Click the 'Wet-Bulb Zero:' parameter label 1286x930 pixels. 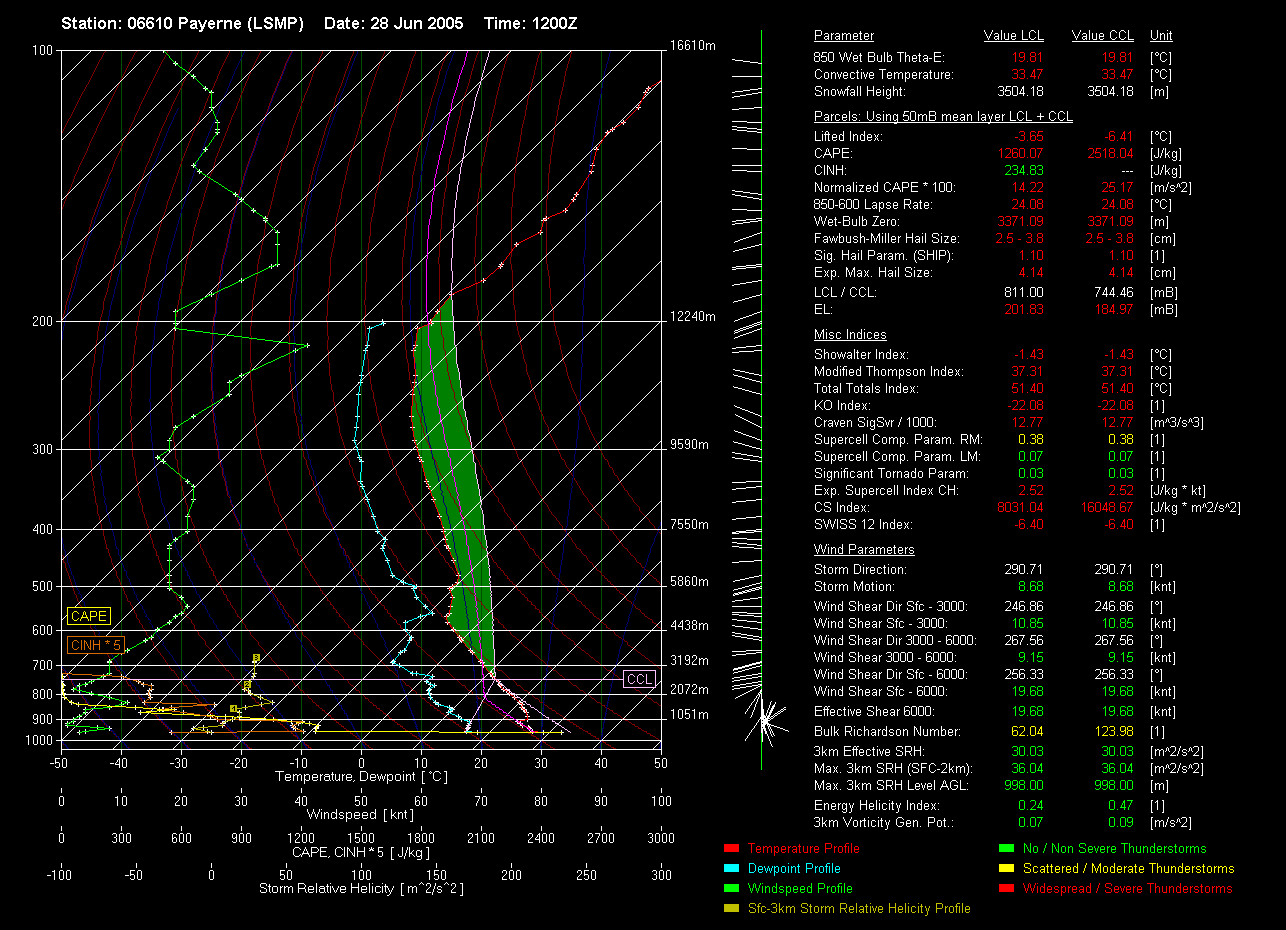pos(857,222)
